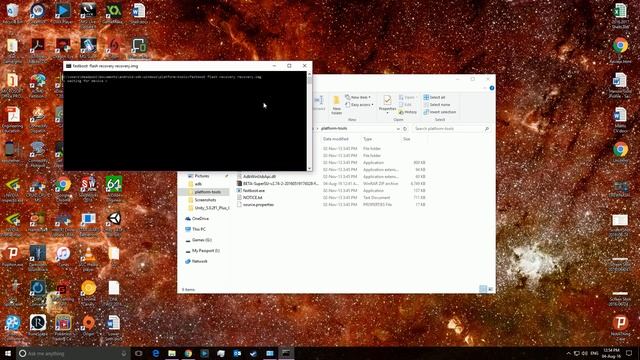This screenshot has width=640, height=360.
Task: Click Select all in the ribbon
Action: tap(434, 97)
